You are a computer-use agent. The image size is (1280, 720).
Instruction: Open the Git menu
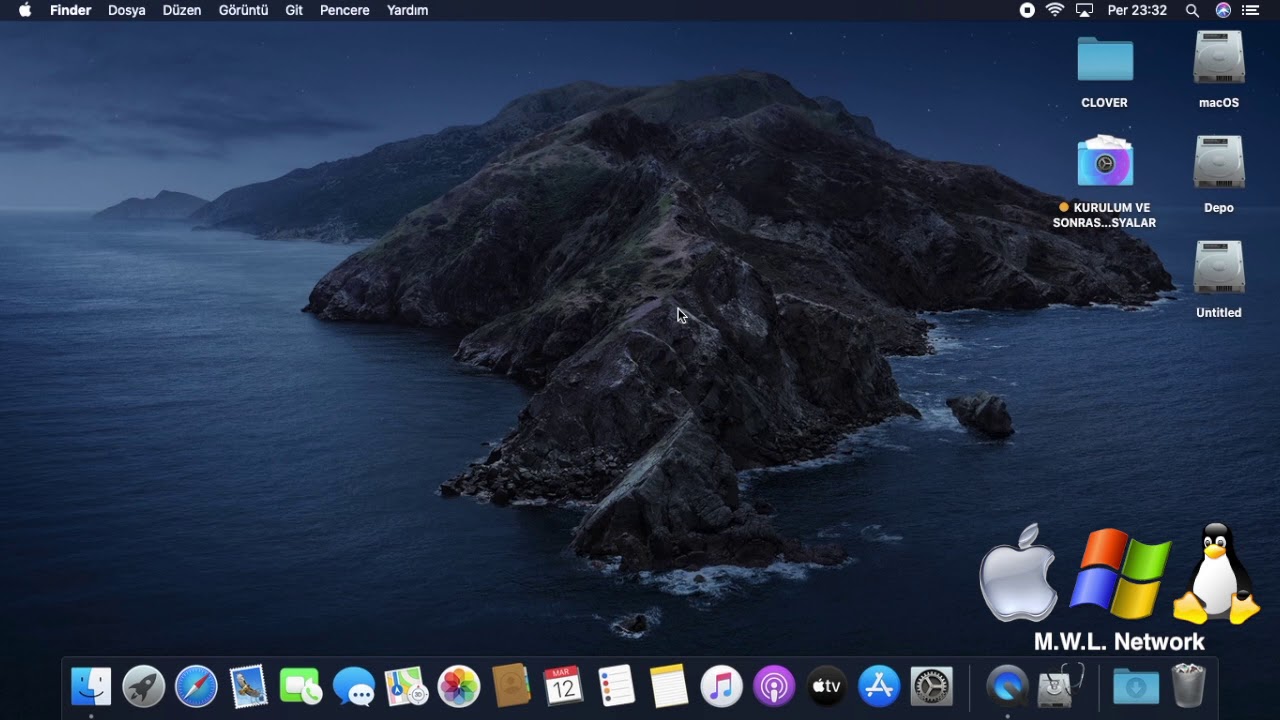[294, 10]
